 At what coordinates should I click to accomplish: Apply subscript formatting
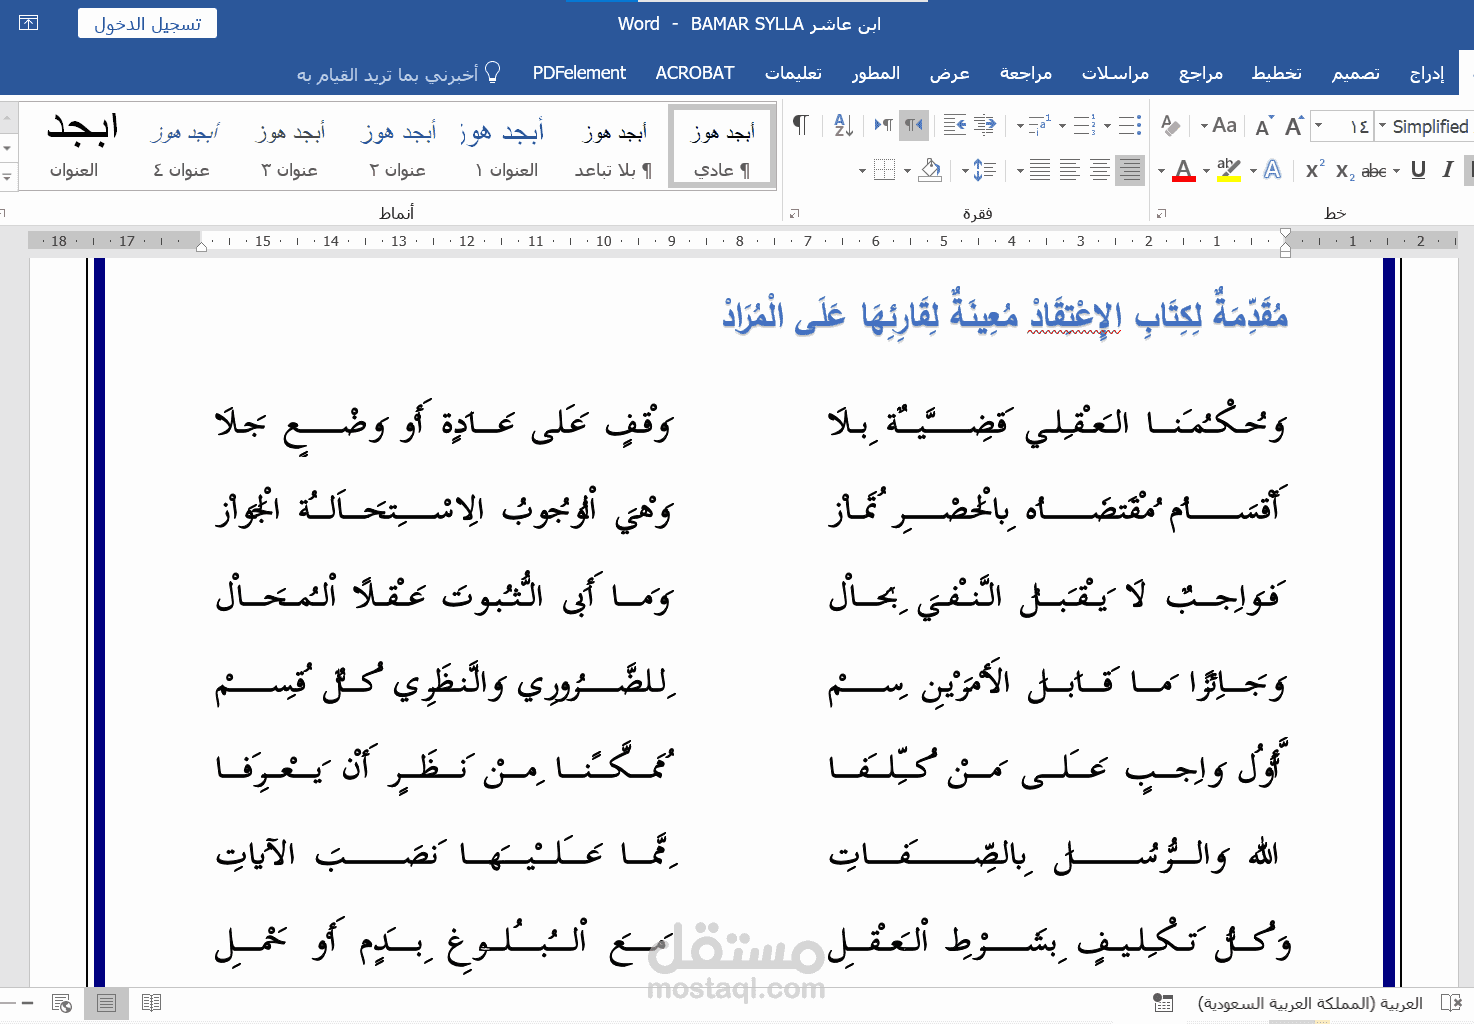pos(1345,171)
